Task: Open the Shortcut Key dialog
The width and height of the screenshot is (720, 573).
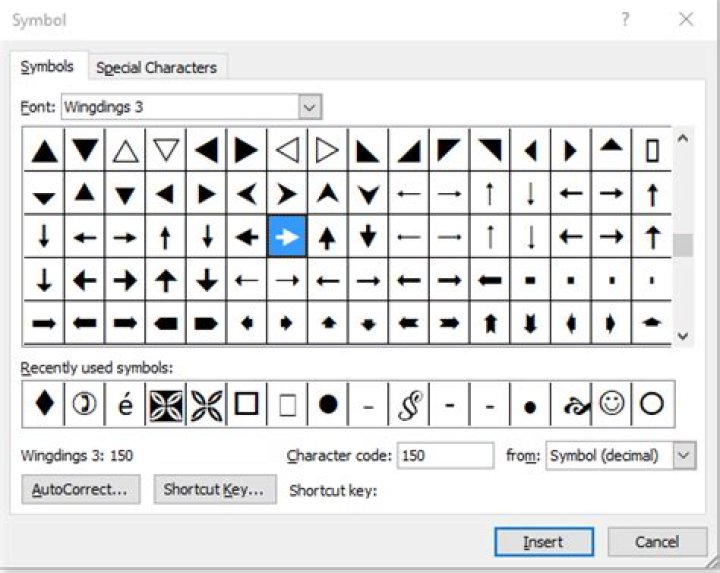Action: click(215, 489)
